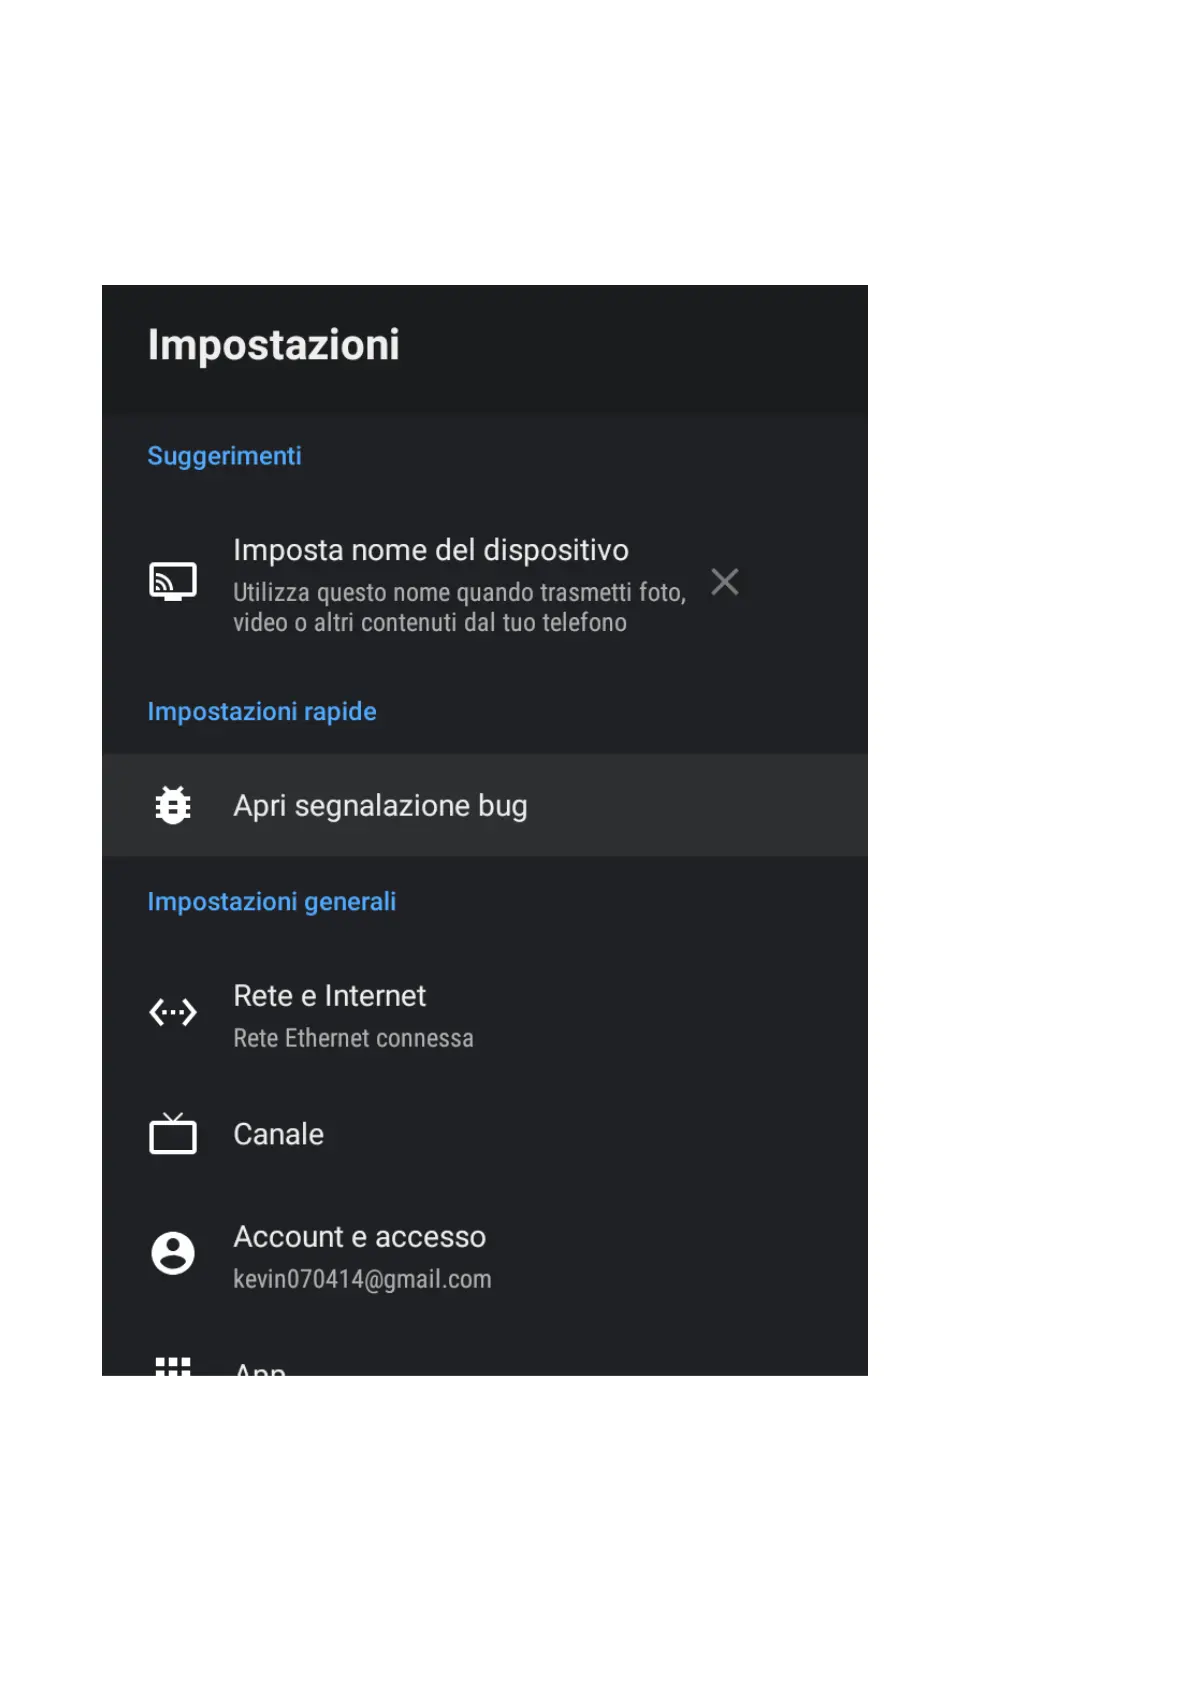Dismiss the device name suggestion
Viewport: 1191px width, 1684px height.
click(x=725, y=581)
